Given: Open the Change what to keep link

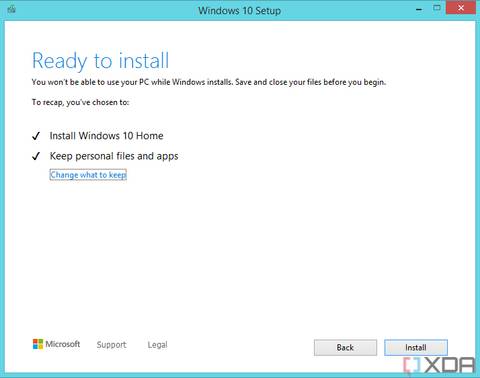Looking at the screenshot, I should pos(88,175).
